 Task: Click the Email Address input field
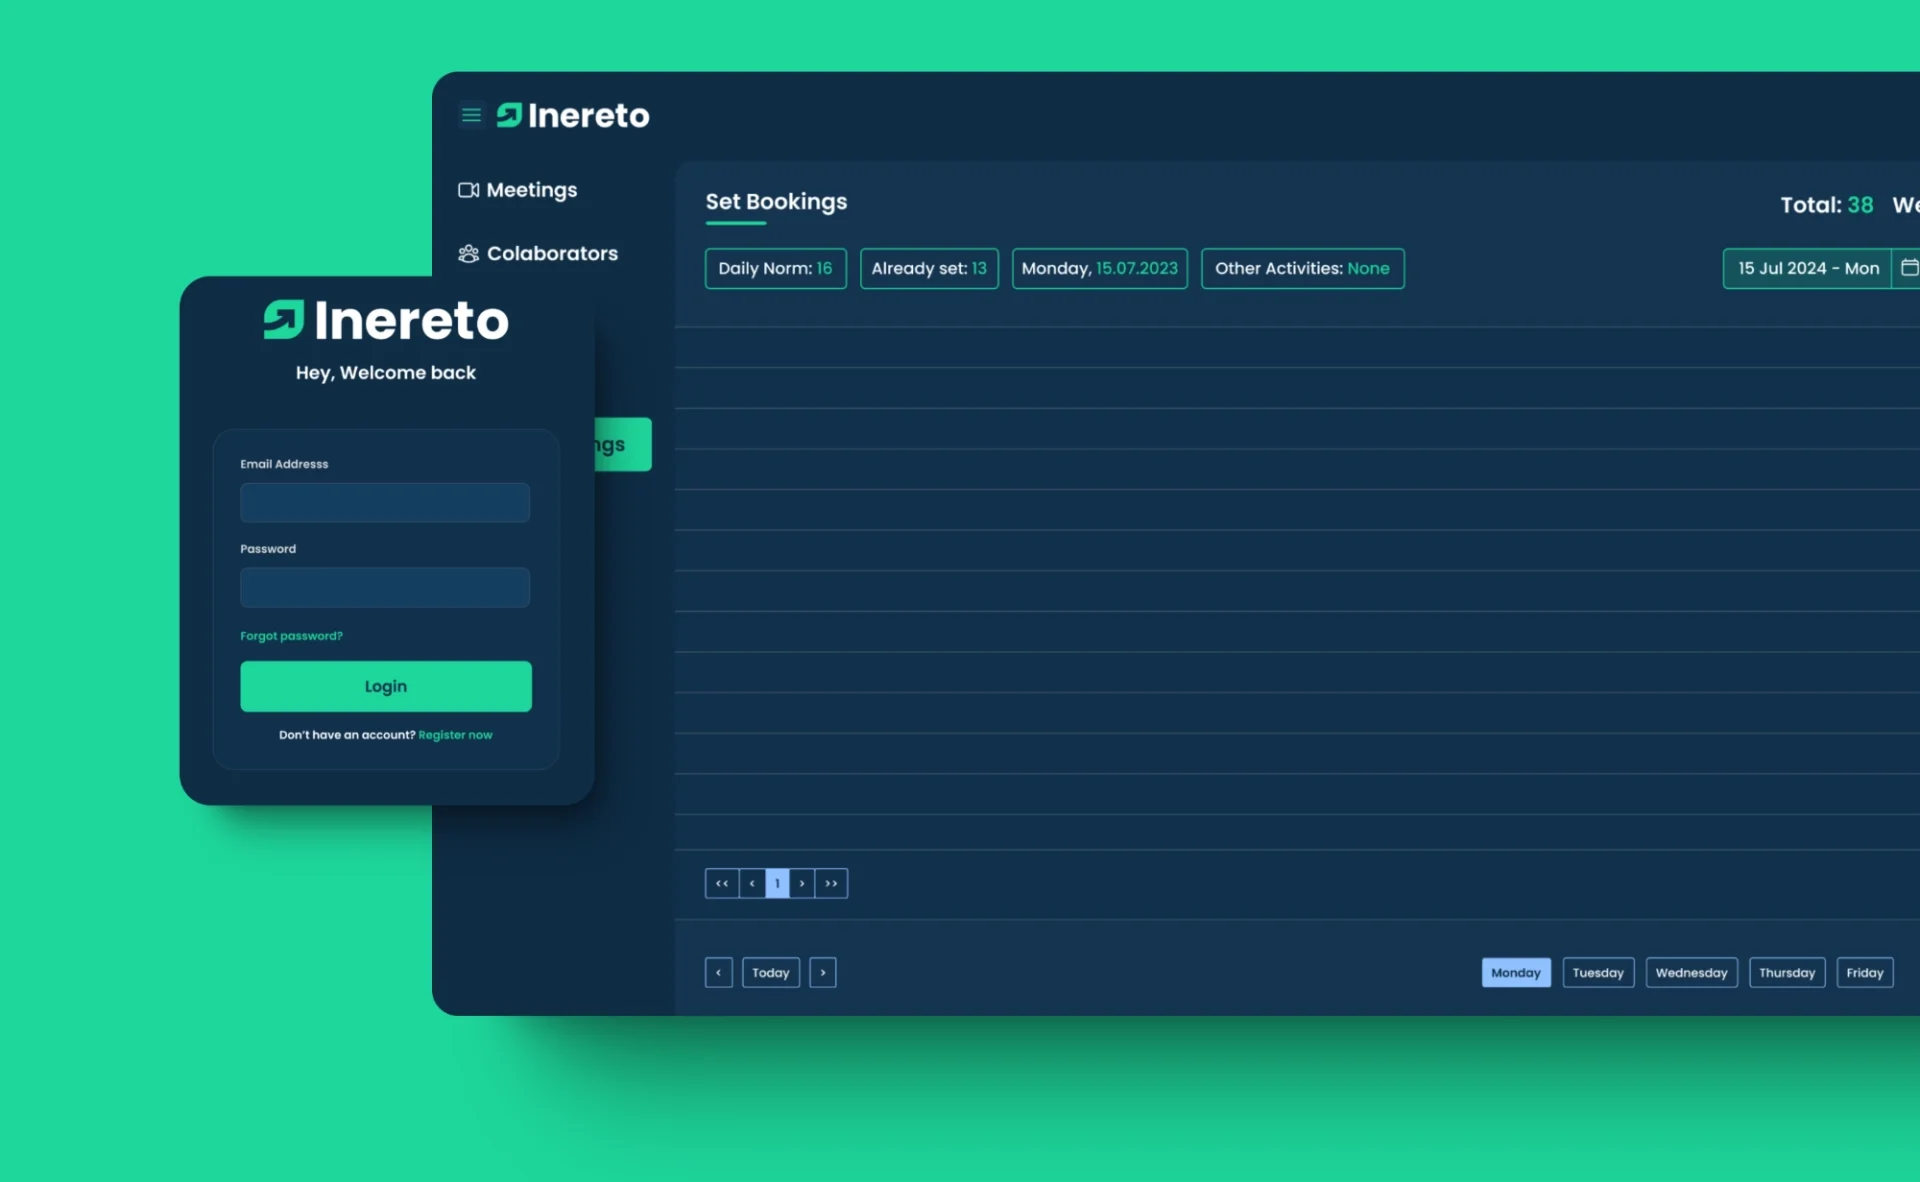coord(384,502)
